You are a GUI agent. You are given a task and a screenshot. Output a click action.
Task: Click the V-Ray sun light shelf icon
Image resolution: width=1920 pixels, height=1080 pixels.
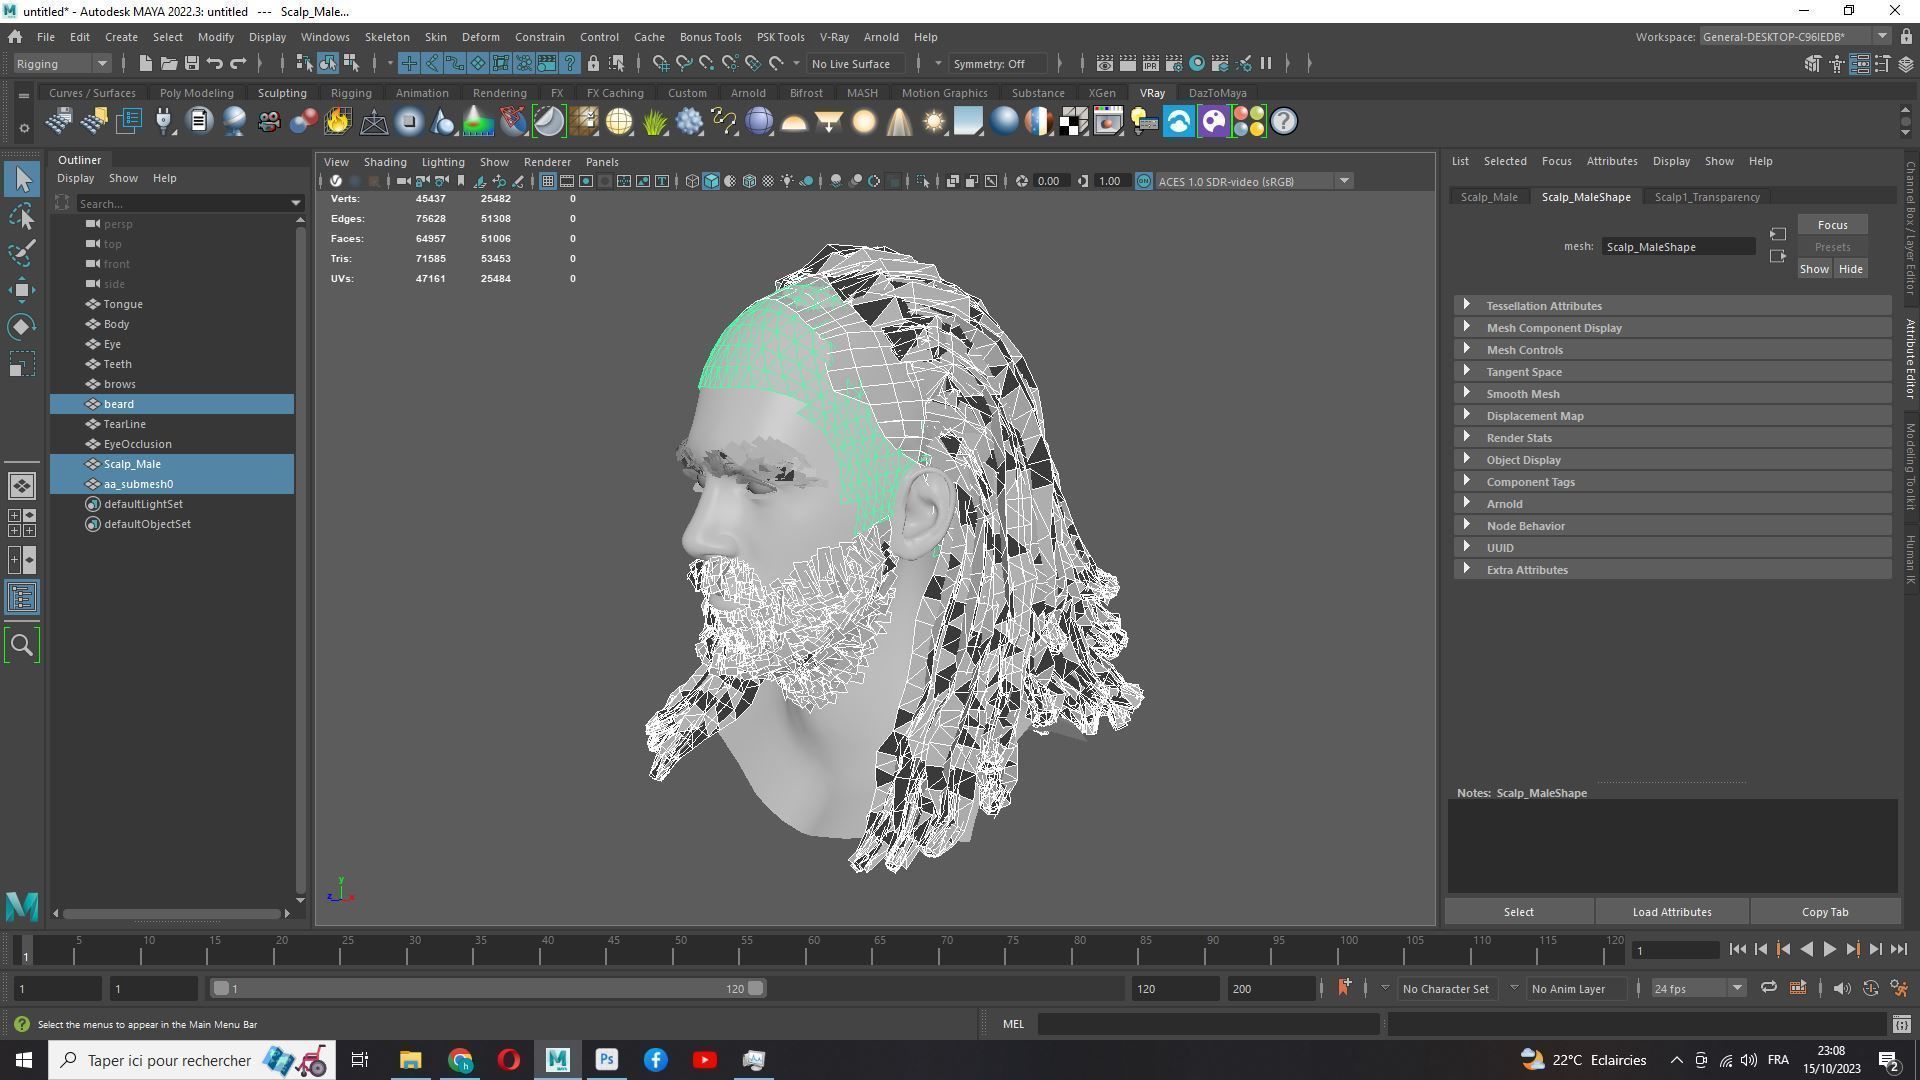click(x=933, y=122)
